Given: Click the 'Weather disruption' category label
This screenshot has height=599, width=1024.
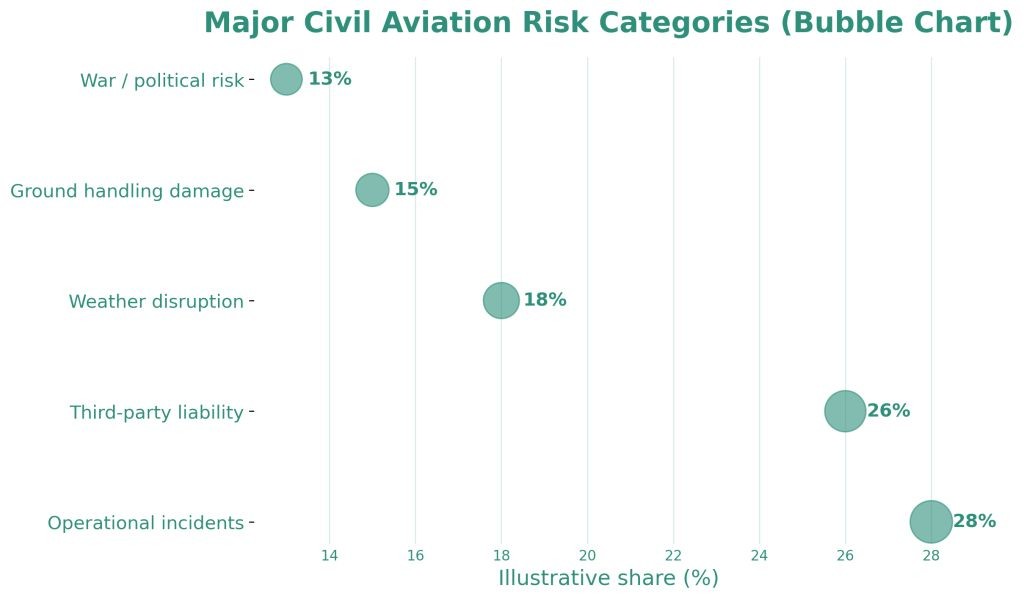Looking at the screenshot, I should tap(156, 302).
